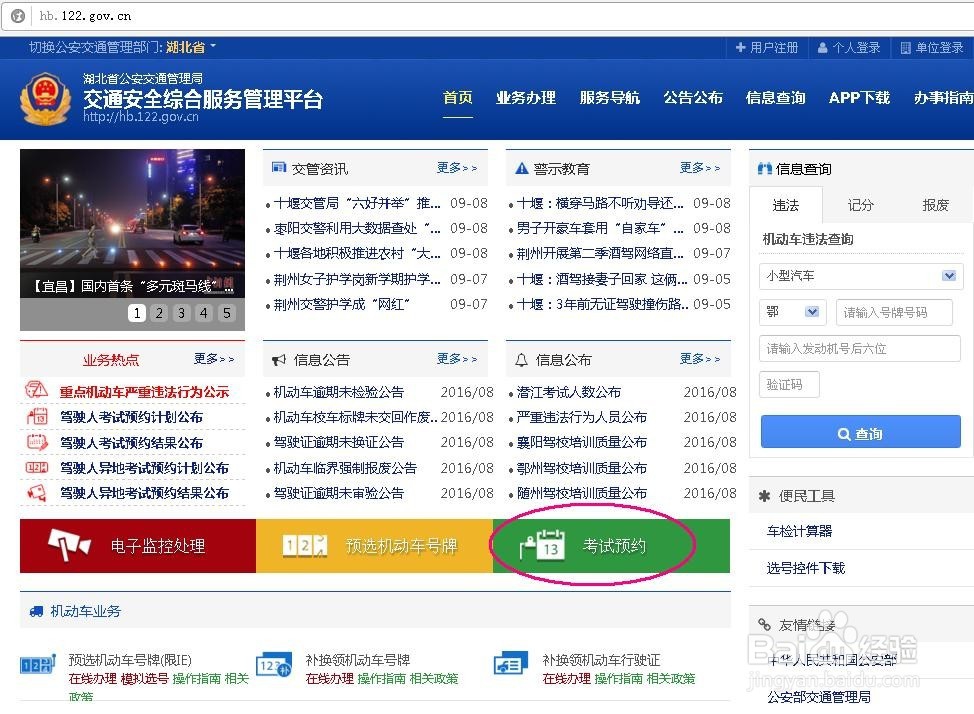Open 补换领机动车行驶证 service icon
Screen dimensions: 974x714
point(511,662)
